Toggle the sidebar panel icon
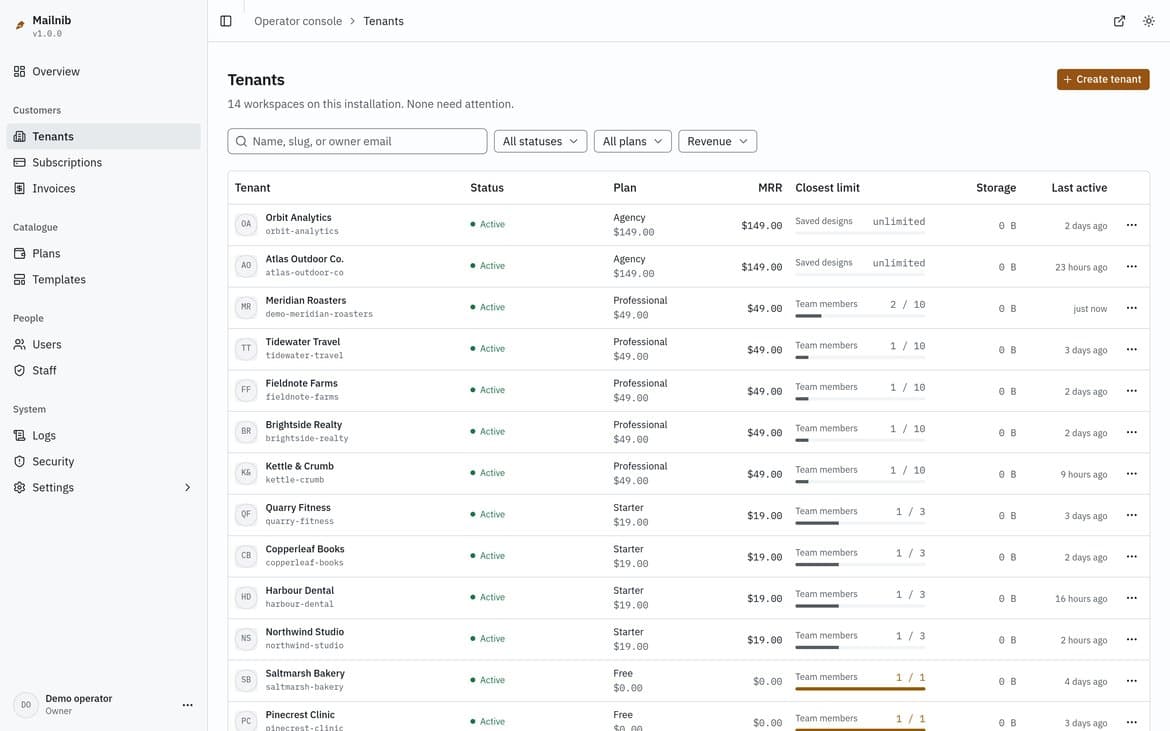This screenshot has height=731, width=1170. [225, 21]
